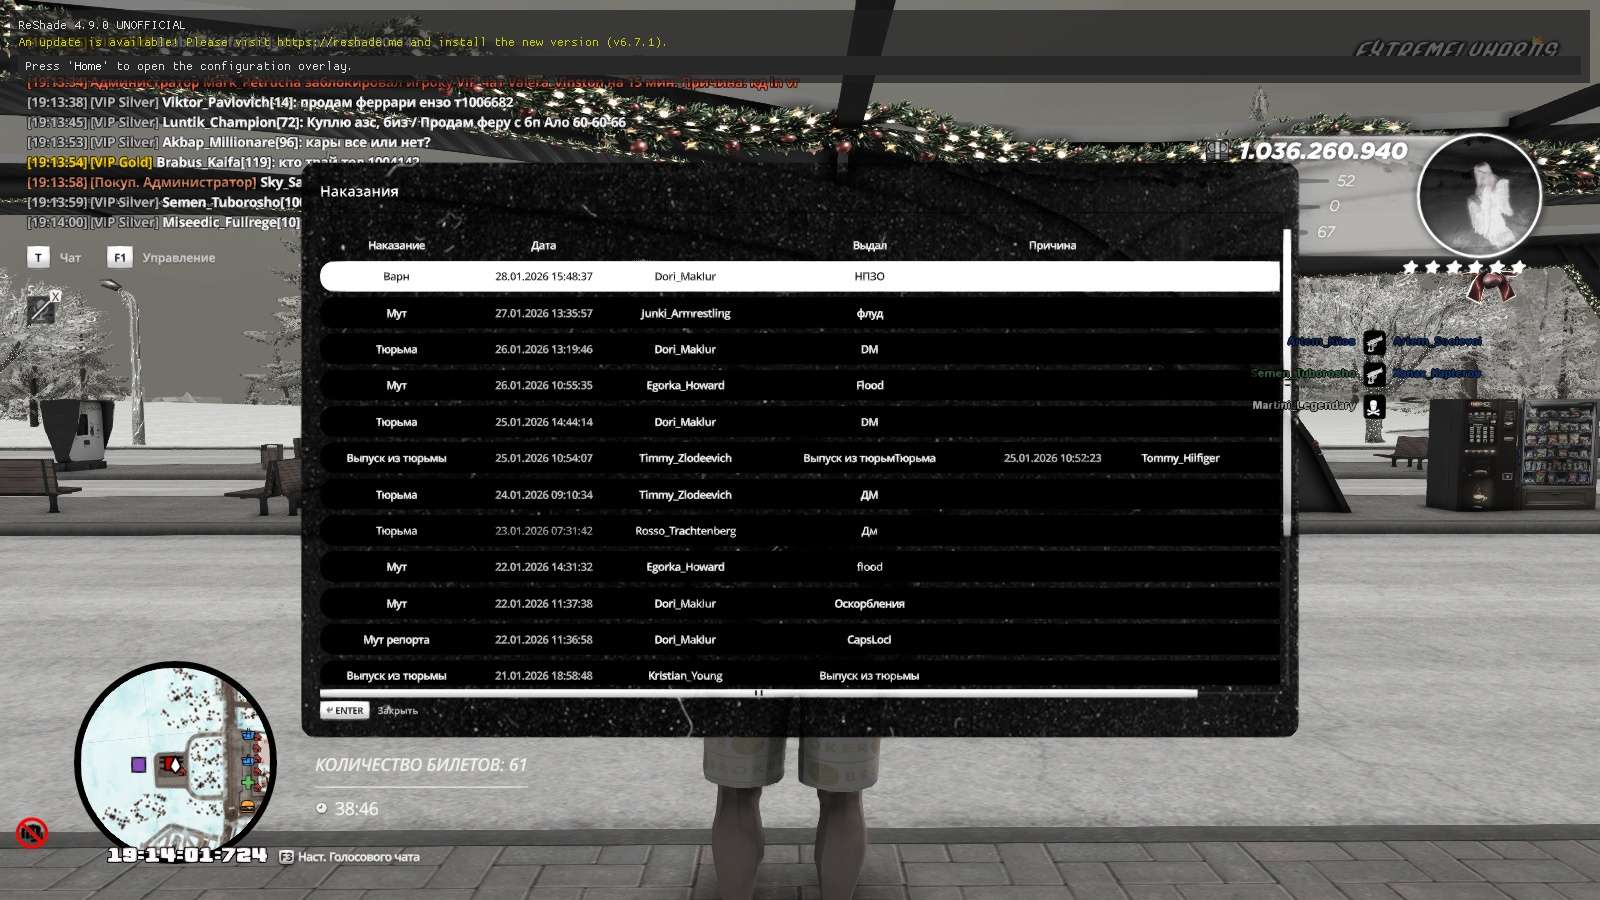
Task: Select the Тюрьма row dated 24.01.2026 09:10:34
Action: coord(799,495)
